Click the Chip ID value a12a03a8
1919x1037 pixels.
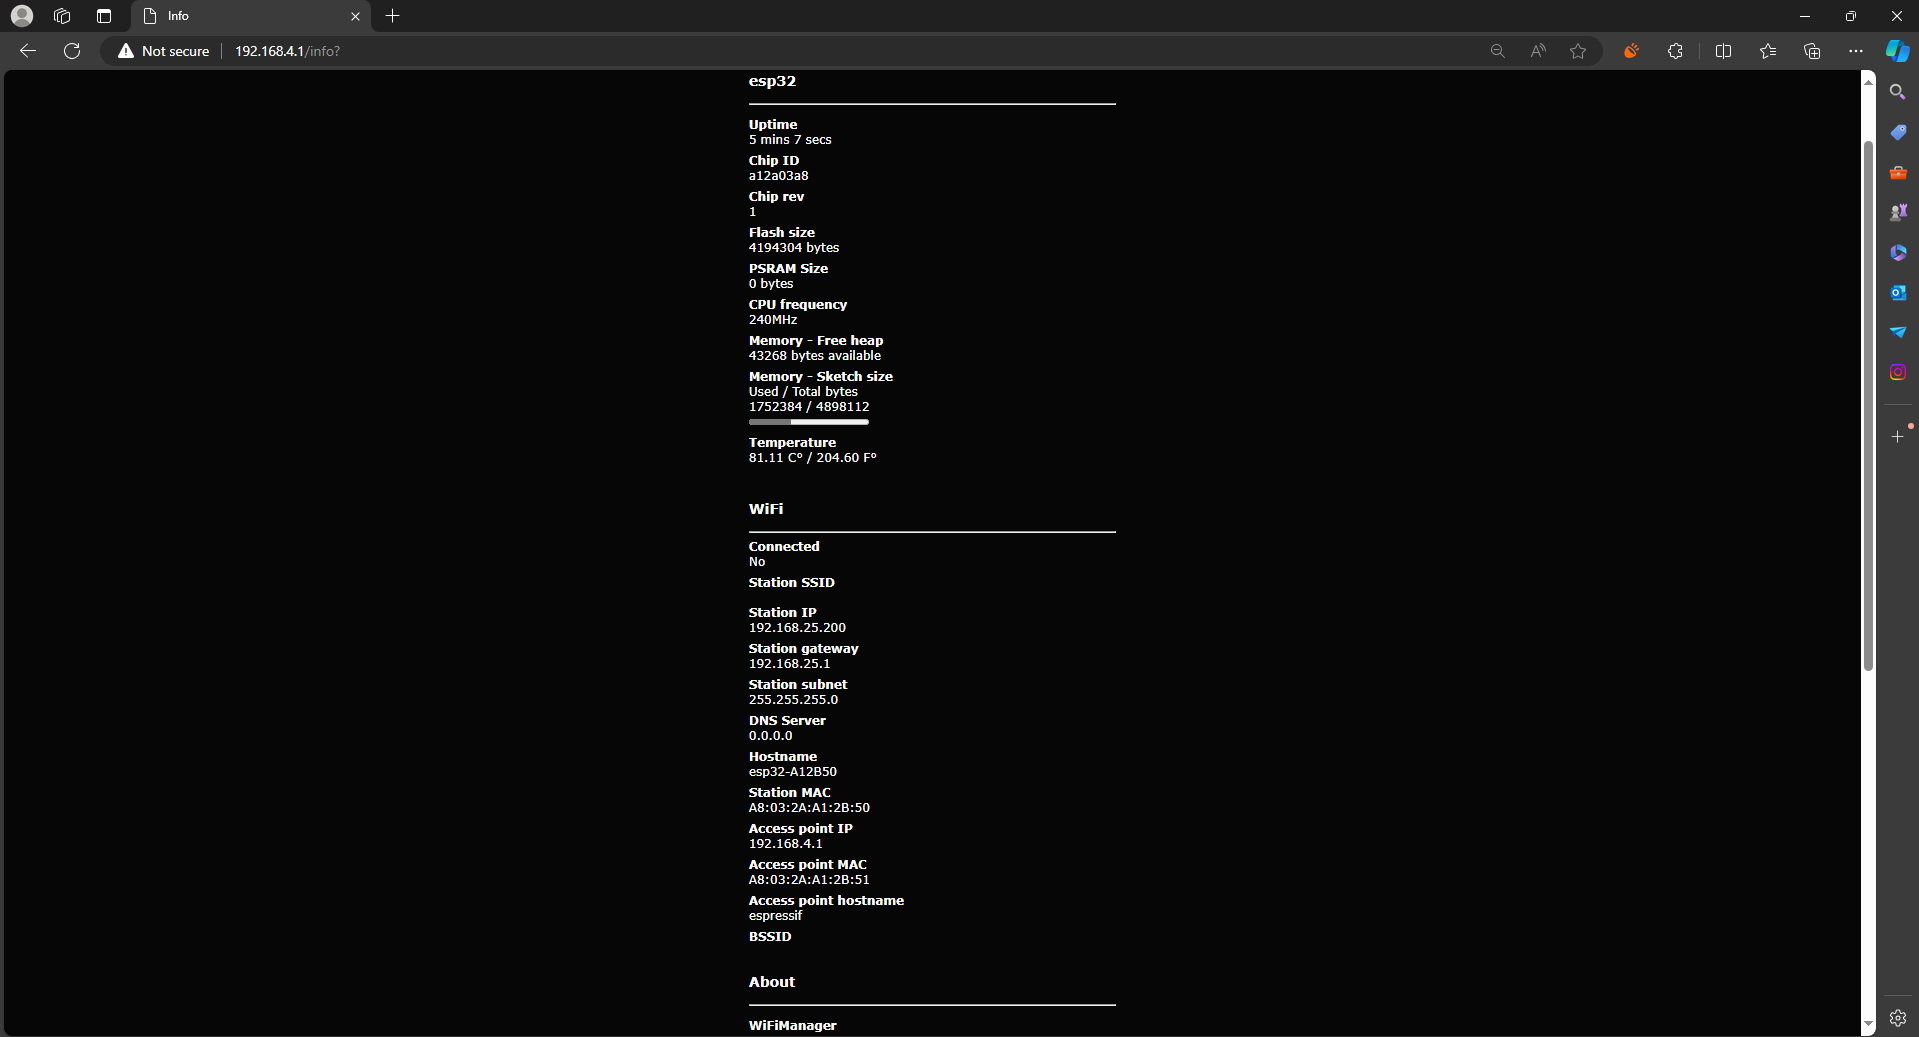click(x=778, y=176)
